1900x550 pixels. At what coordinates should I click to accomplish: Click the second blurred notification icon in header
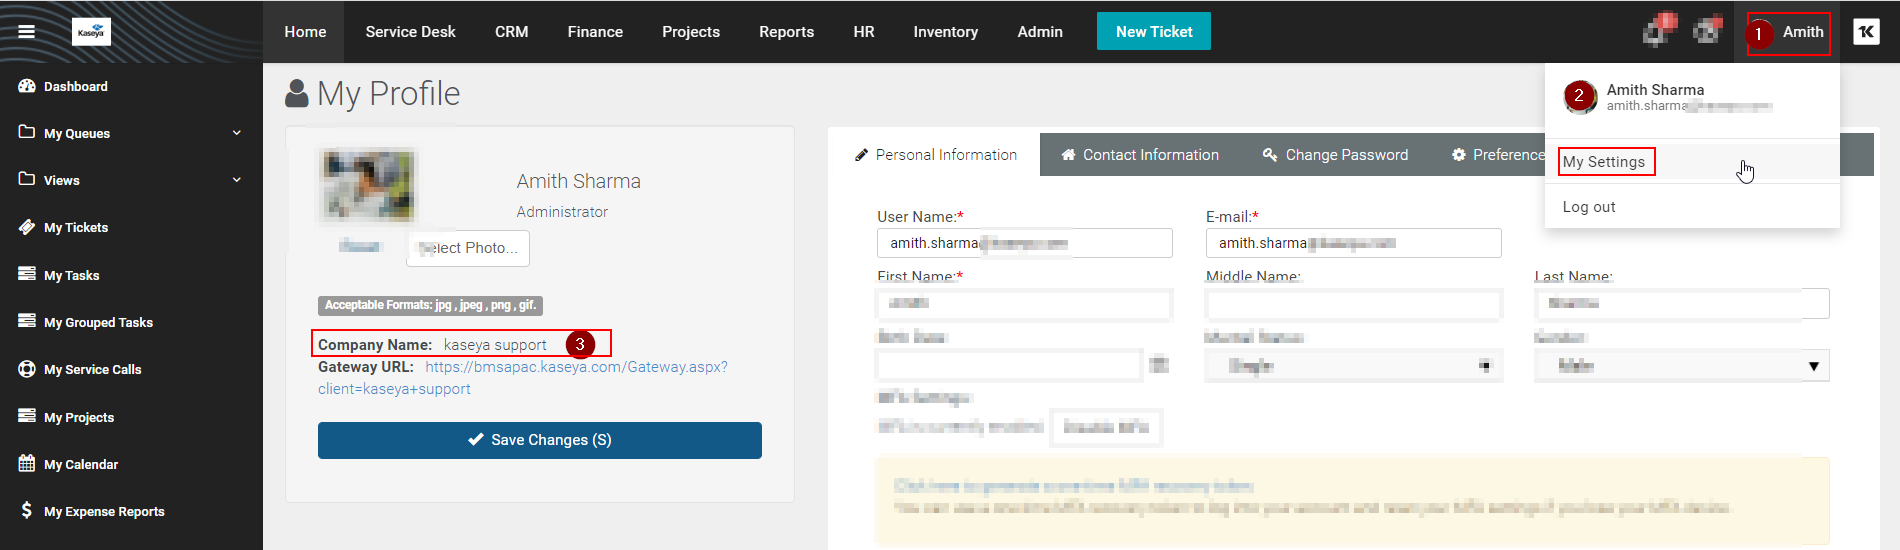[x=1708, y=30]
